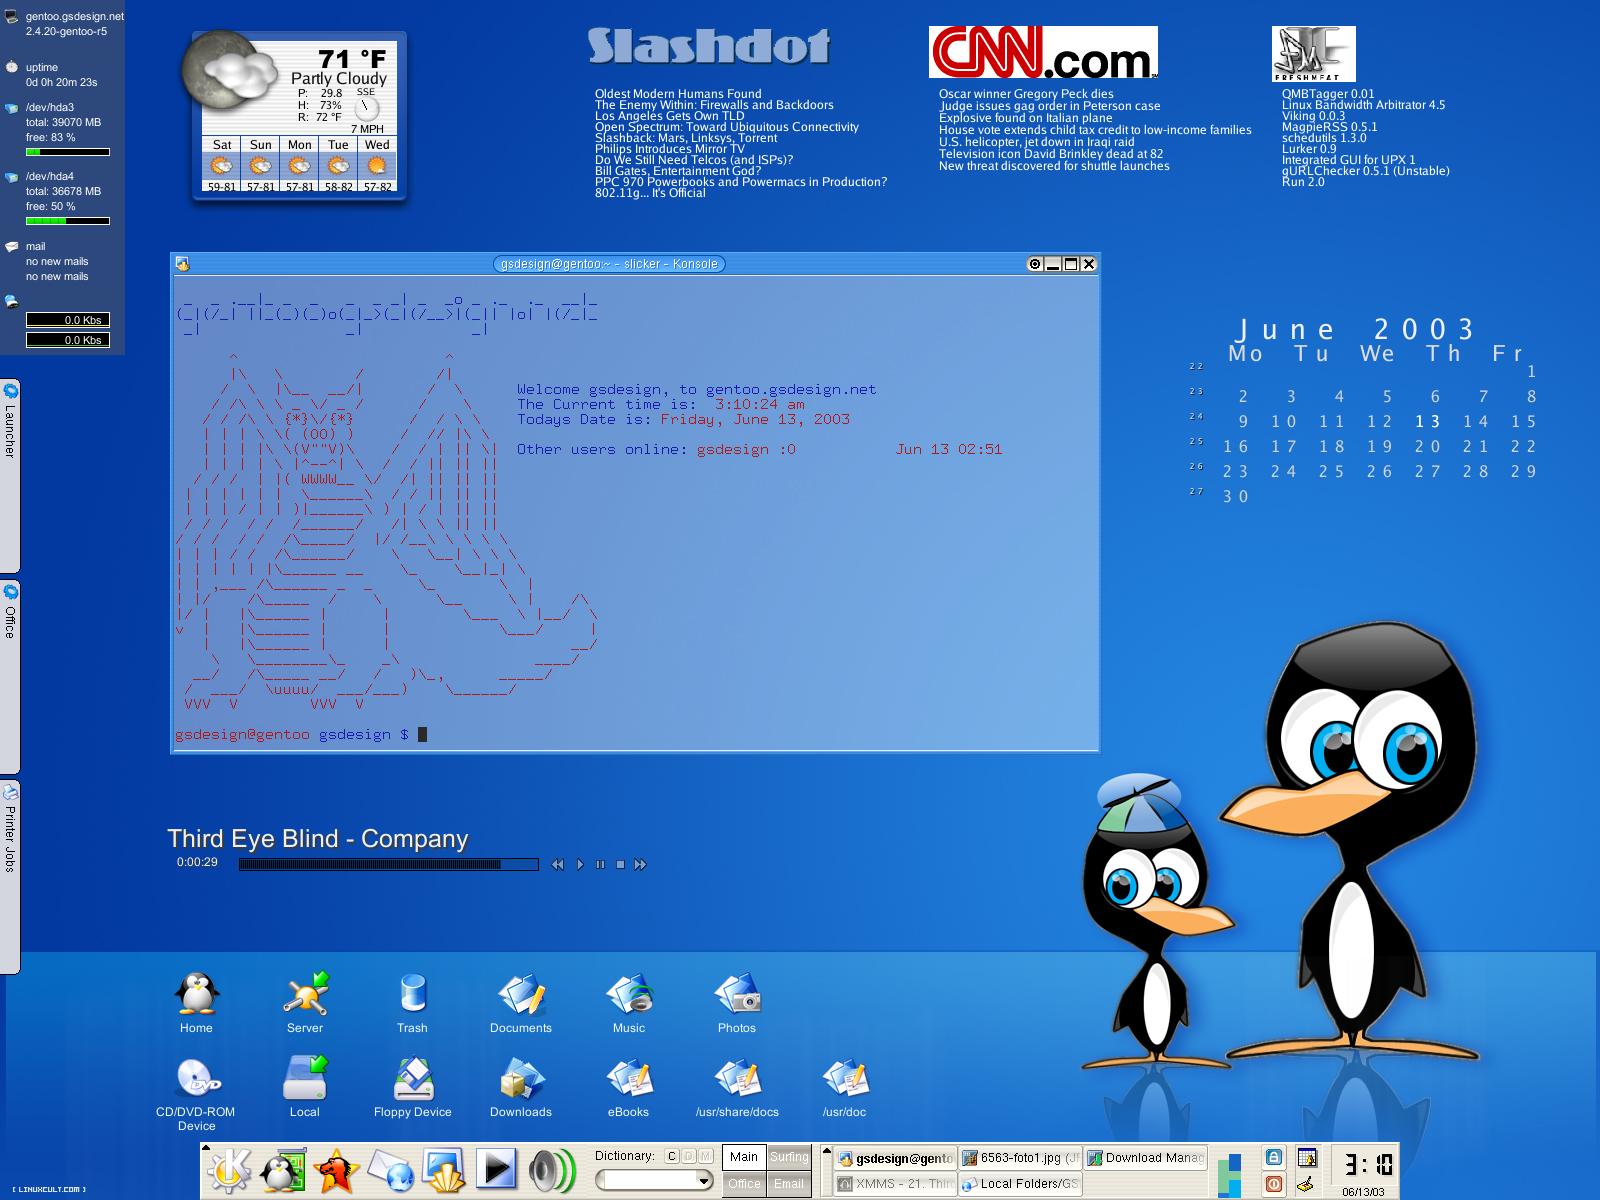Expand the taskbar list arrow
The width and height of the screenshot is (1600, 1200).
click(827, 1152)
